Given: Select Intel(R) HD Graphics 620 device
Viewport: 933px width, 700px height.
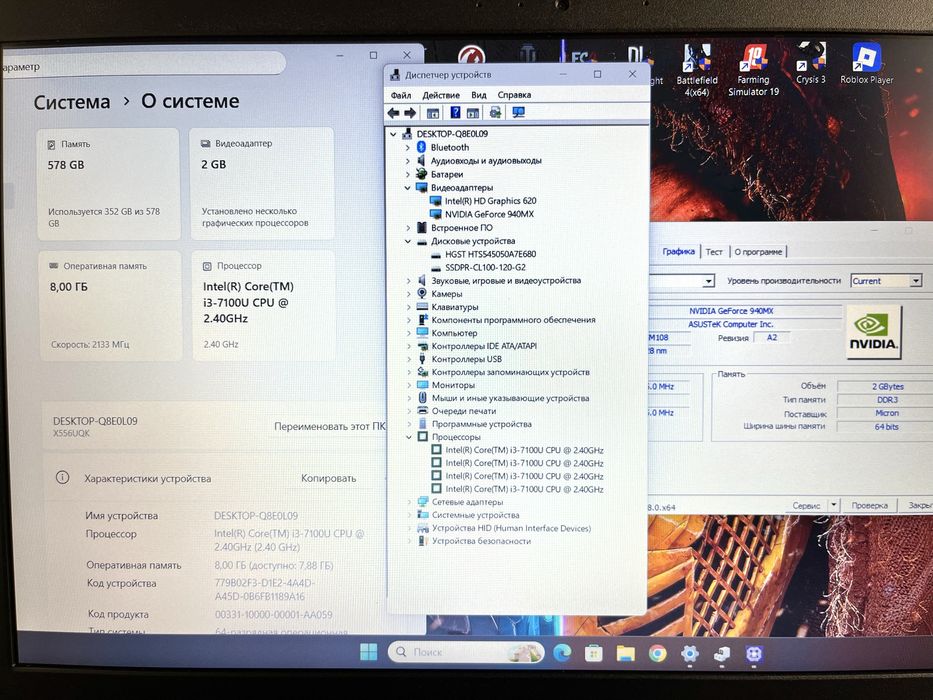Looking at the screenshot, I should [490, 201].
